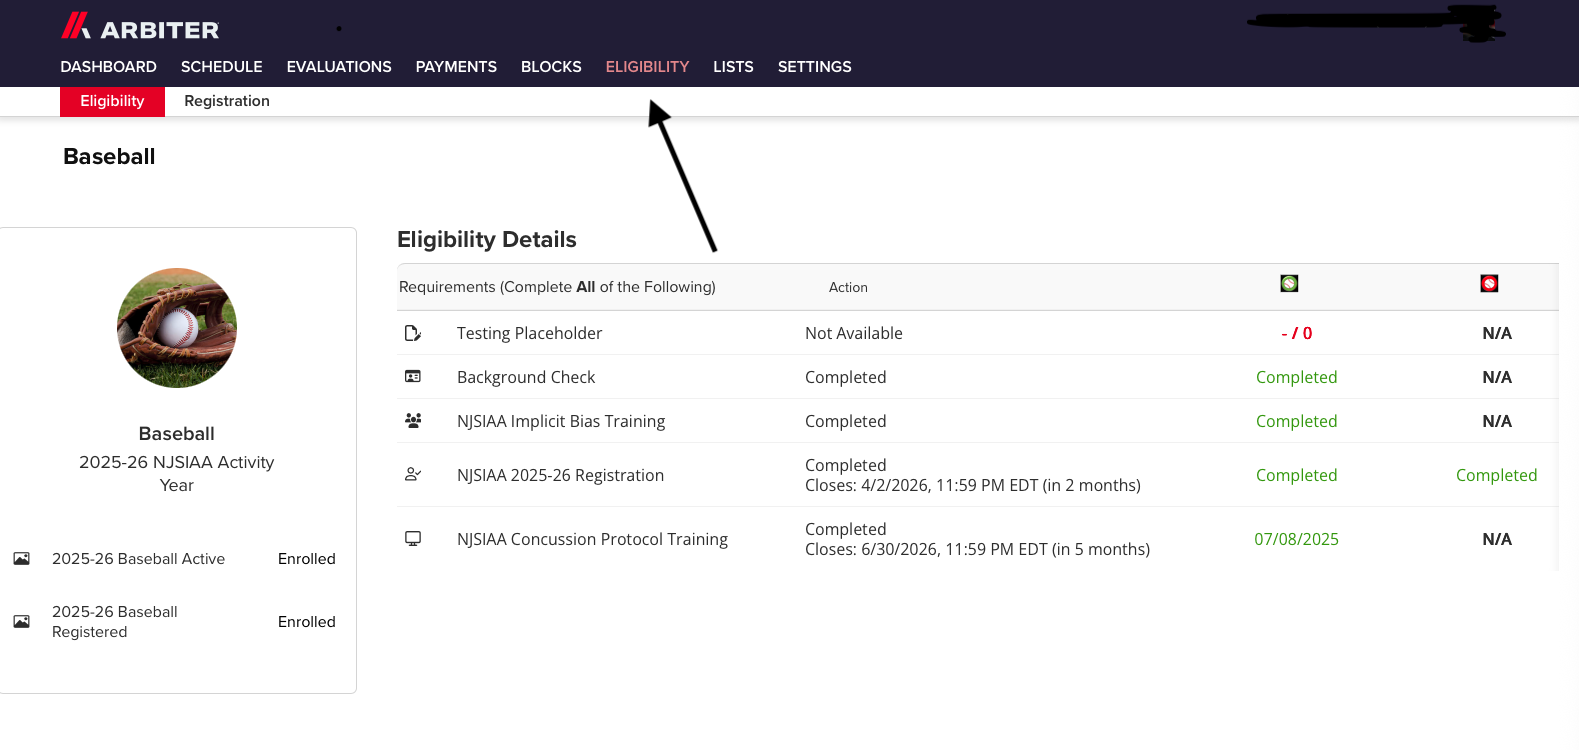Click 'Not Available' action for Testing Placeholder
The height and width of the screenshot is (750, 1579).
click(x=853, y=333)
